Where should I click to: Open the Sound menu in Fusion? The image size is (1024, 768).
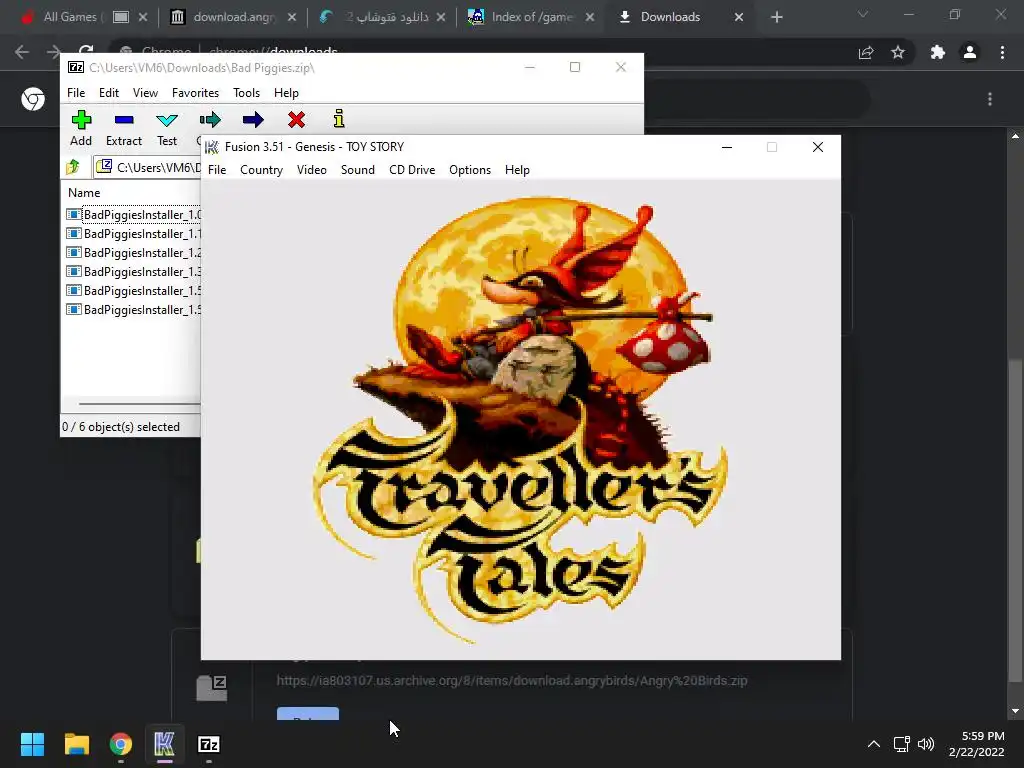click(358, 170)
